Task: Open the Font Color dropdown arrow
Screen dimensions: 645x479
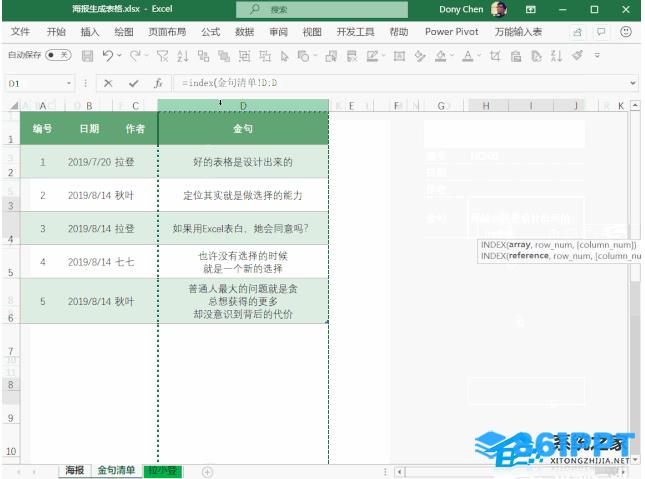Action: (479, 55)
